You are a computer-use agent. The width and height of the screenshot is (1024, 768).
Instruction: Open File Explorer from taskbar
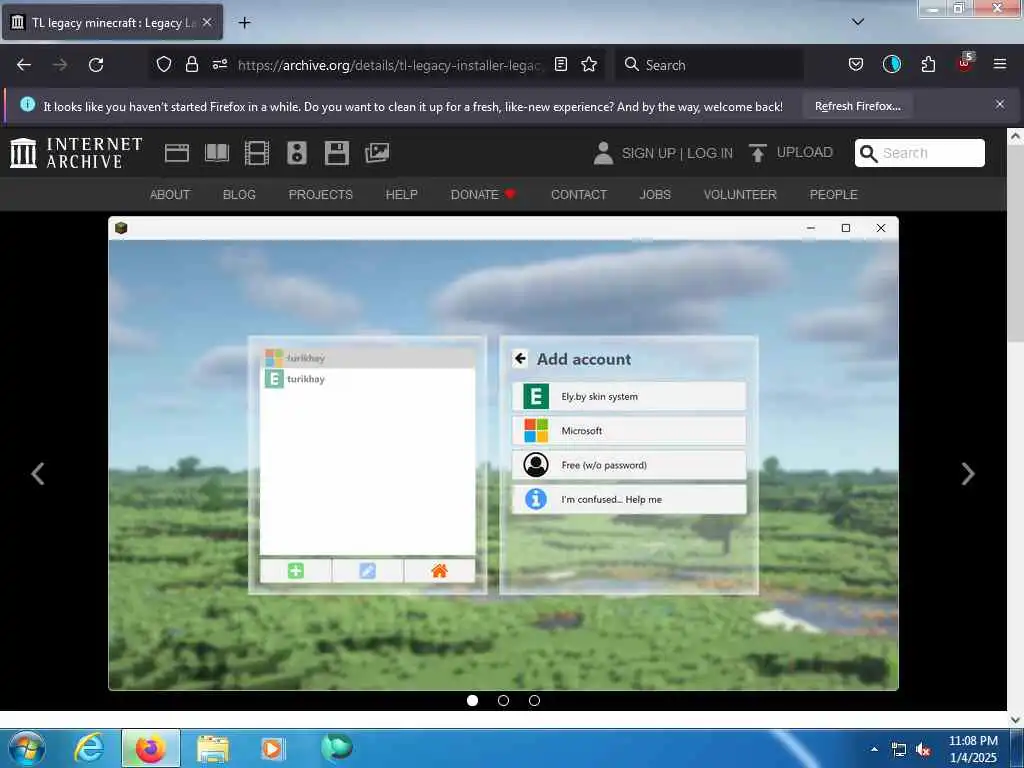point(213,749)
